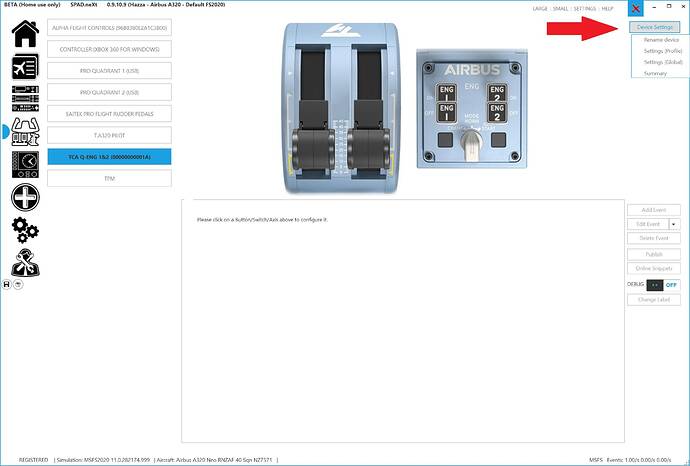Click the Online Snippets button
This screenshot has height=466, width=690.
click(653, 268)
